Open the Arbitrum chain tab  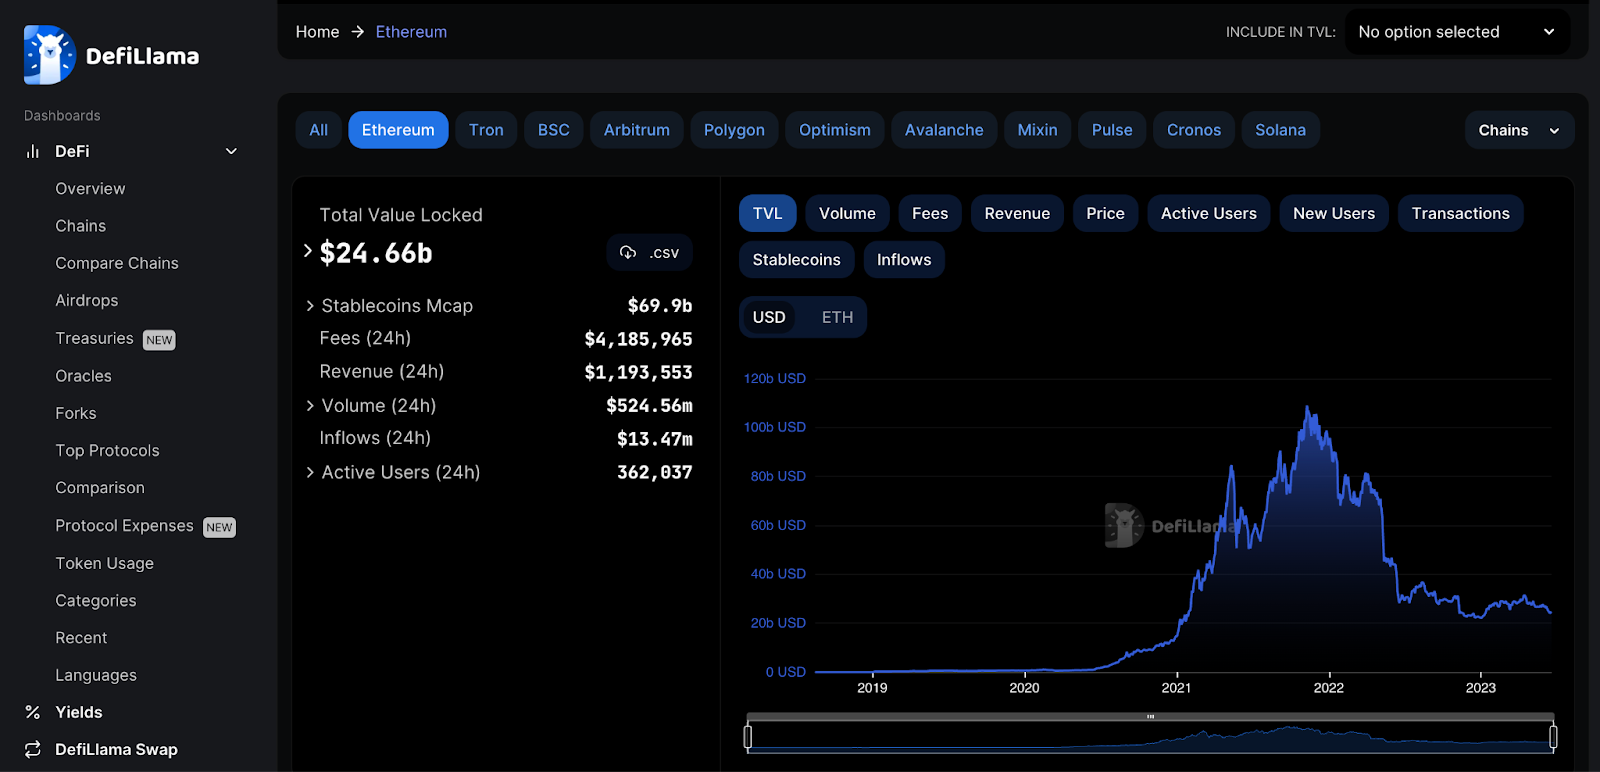pyautogui.click(x=636, y=130)
